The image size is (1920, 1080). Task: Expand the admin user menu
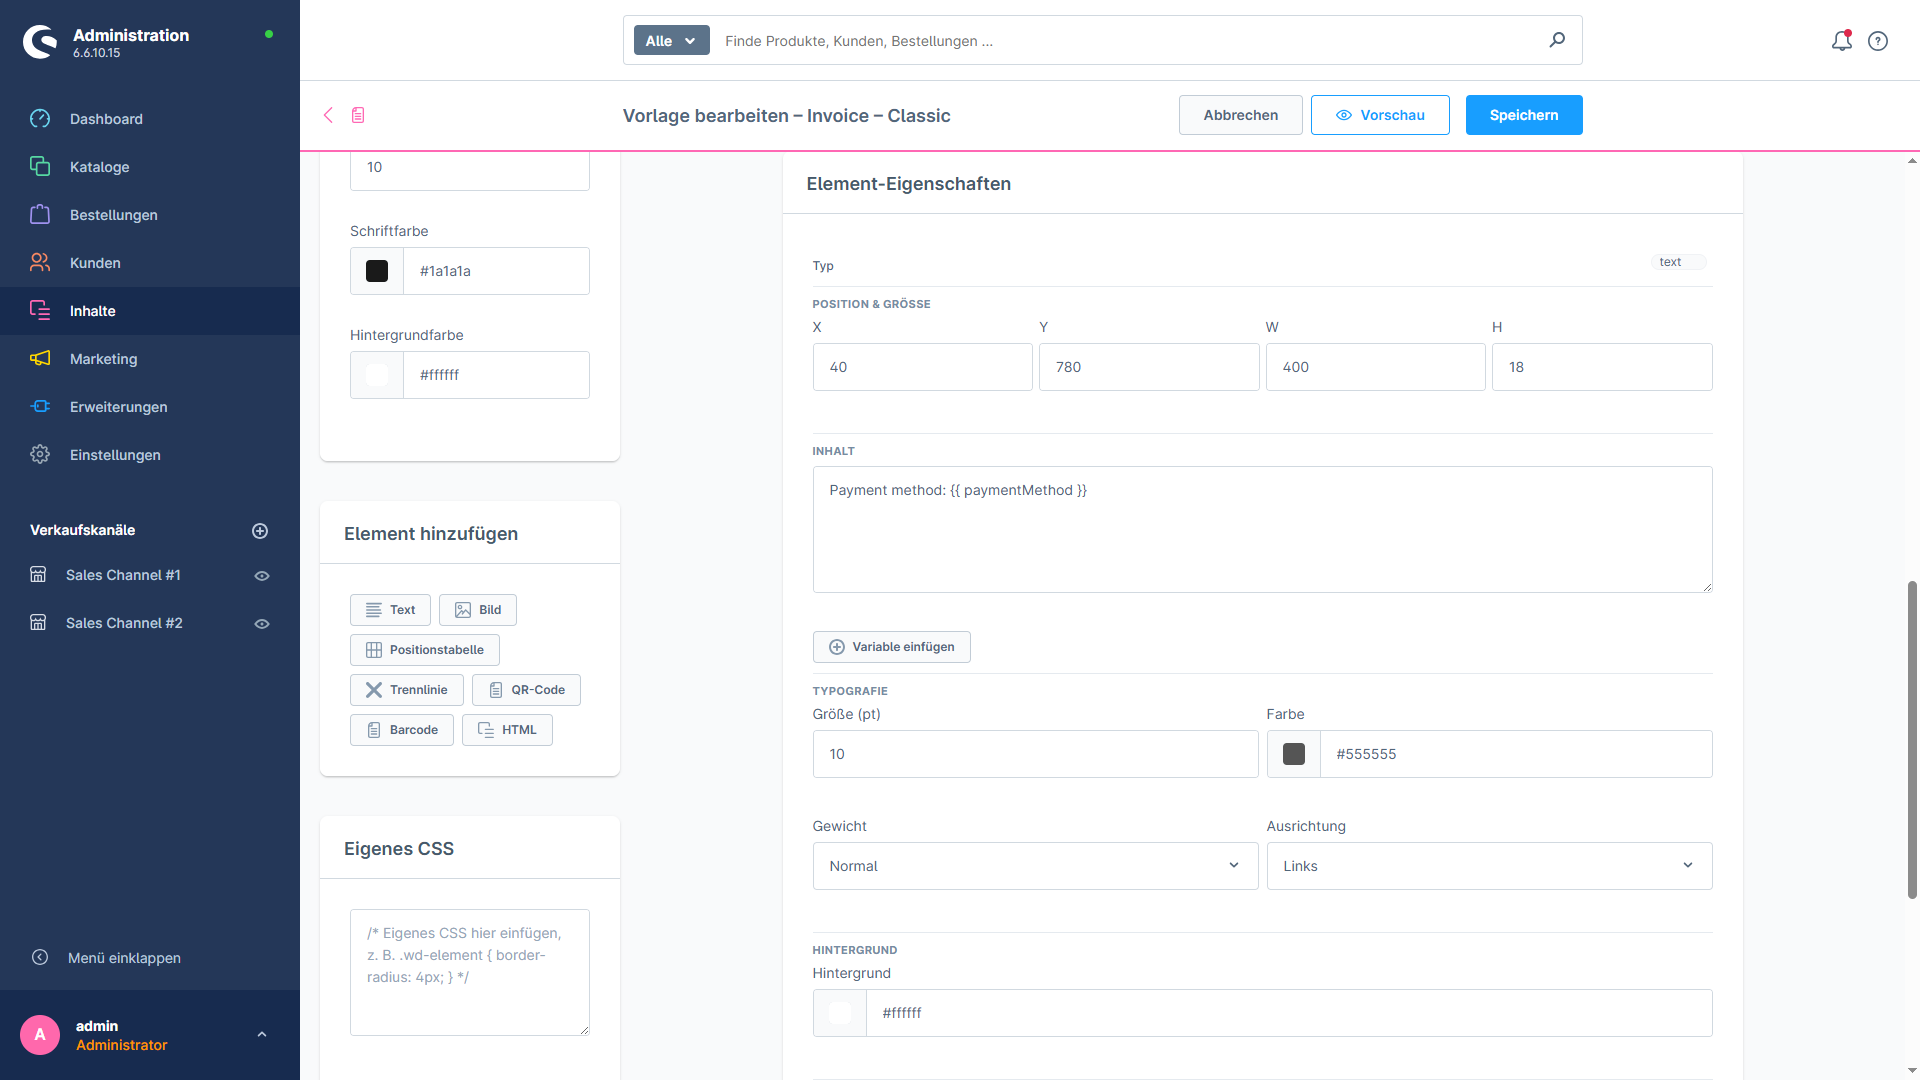click(x=262, y=1035)
